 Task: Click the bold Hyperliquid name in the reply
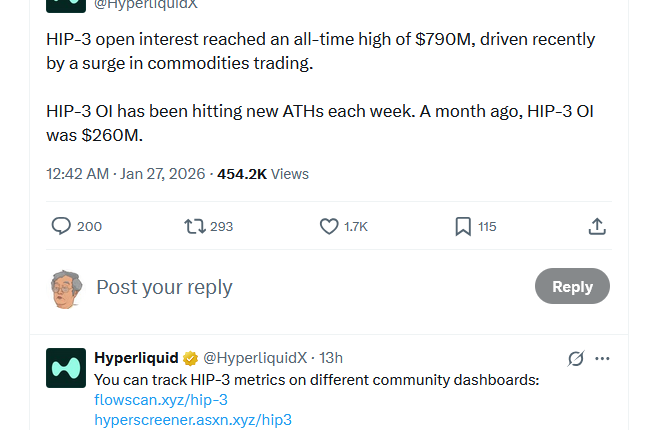136,358
